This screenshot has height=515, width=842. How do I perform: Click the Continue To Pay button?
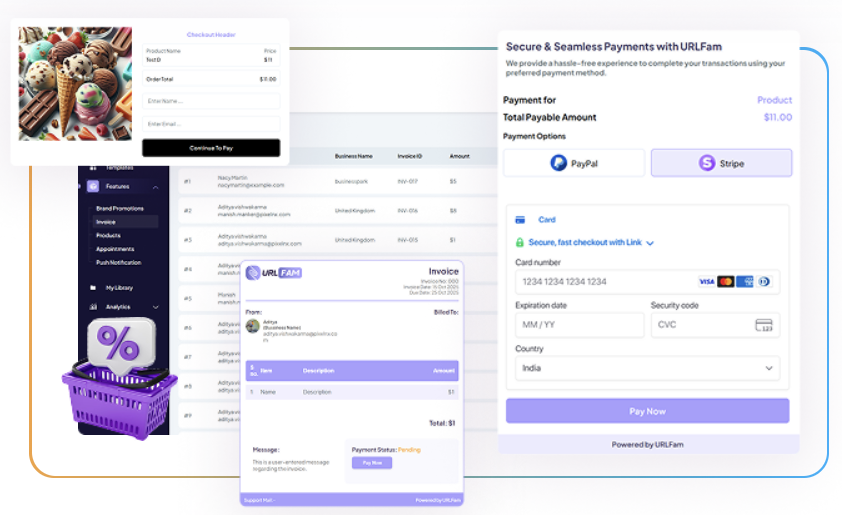pos(211,148)
